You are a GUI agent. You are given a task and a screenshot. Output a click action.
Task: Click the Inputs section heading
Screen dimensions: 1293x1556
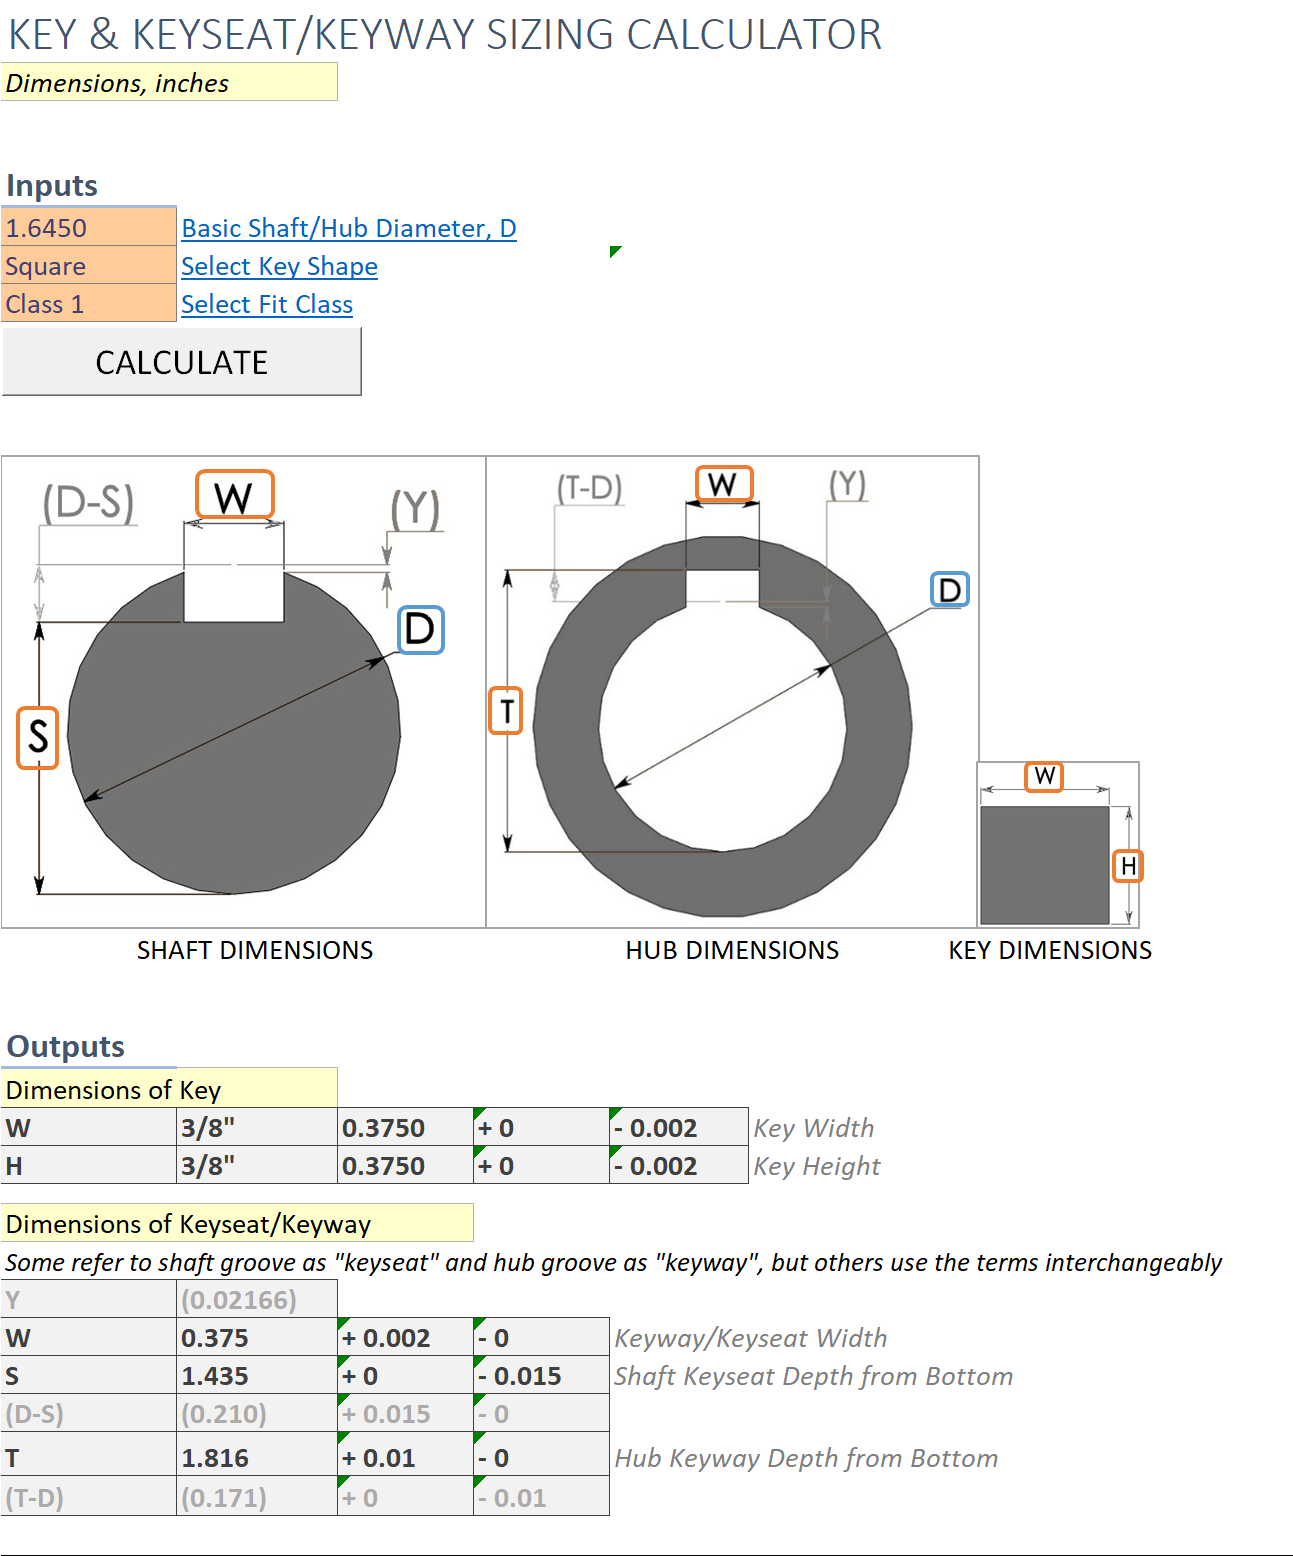52,186
